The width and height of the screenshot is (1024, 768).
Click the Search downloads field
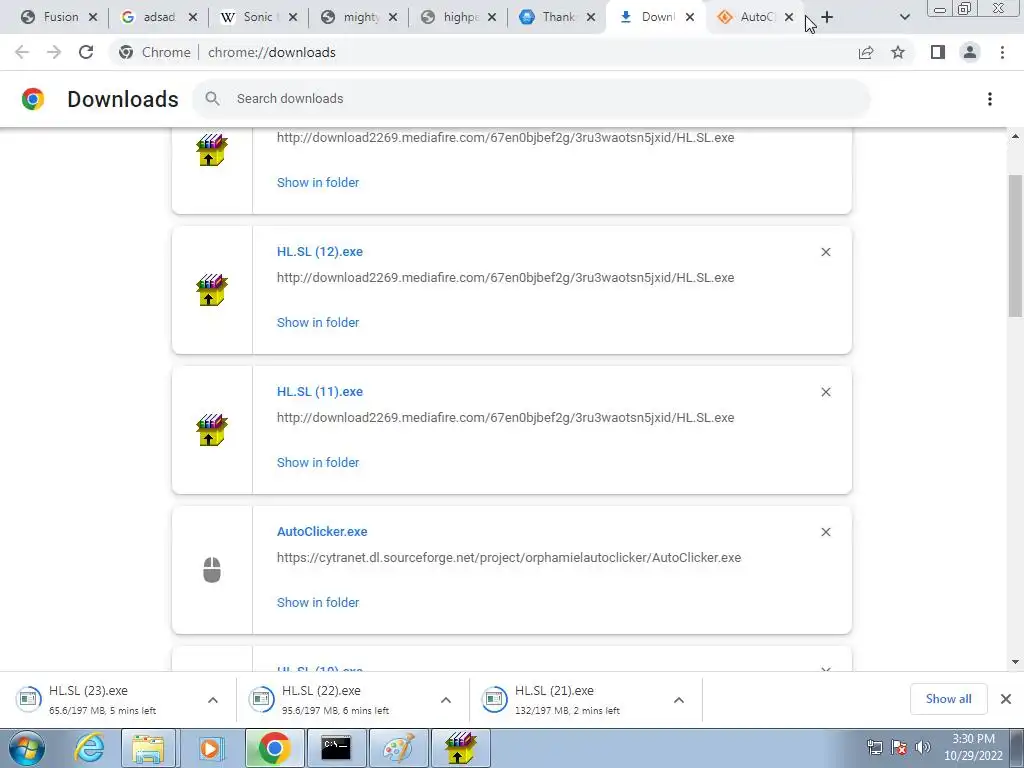[532, 99]
